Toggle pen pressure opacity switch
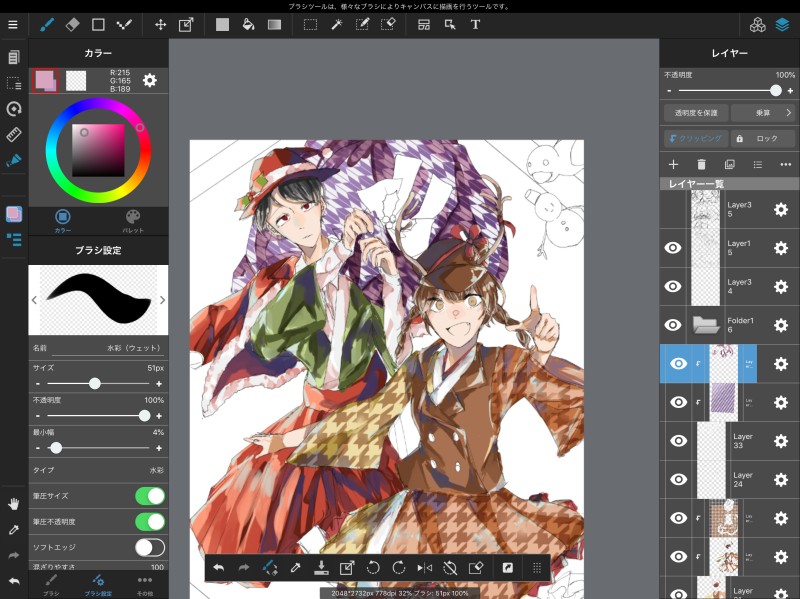The height and width of the screenshot is (599, 800). pos(150,521)
